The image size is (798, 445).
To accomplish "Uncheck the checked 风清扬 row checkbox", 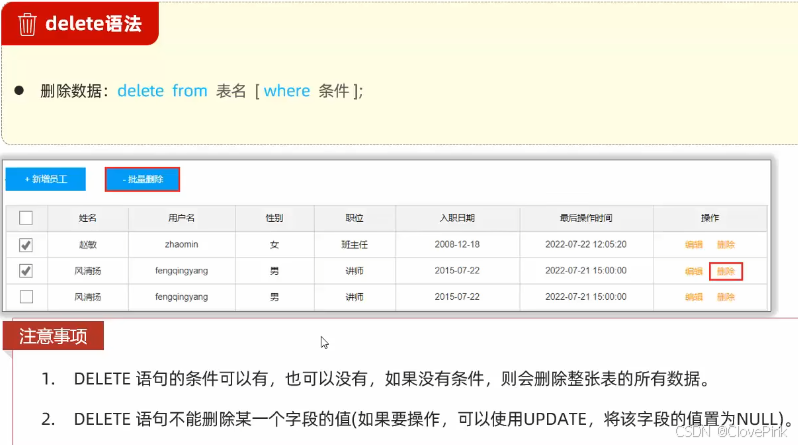I will 26,271.
